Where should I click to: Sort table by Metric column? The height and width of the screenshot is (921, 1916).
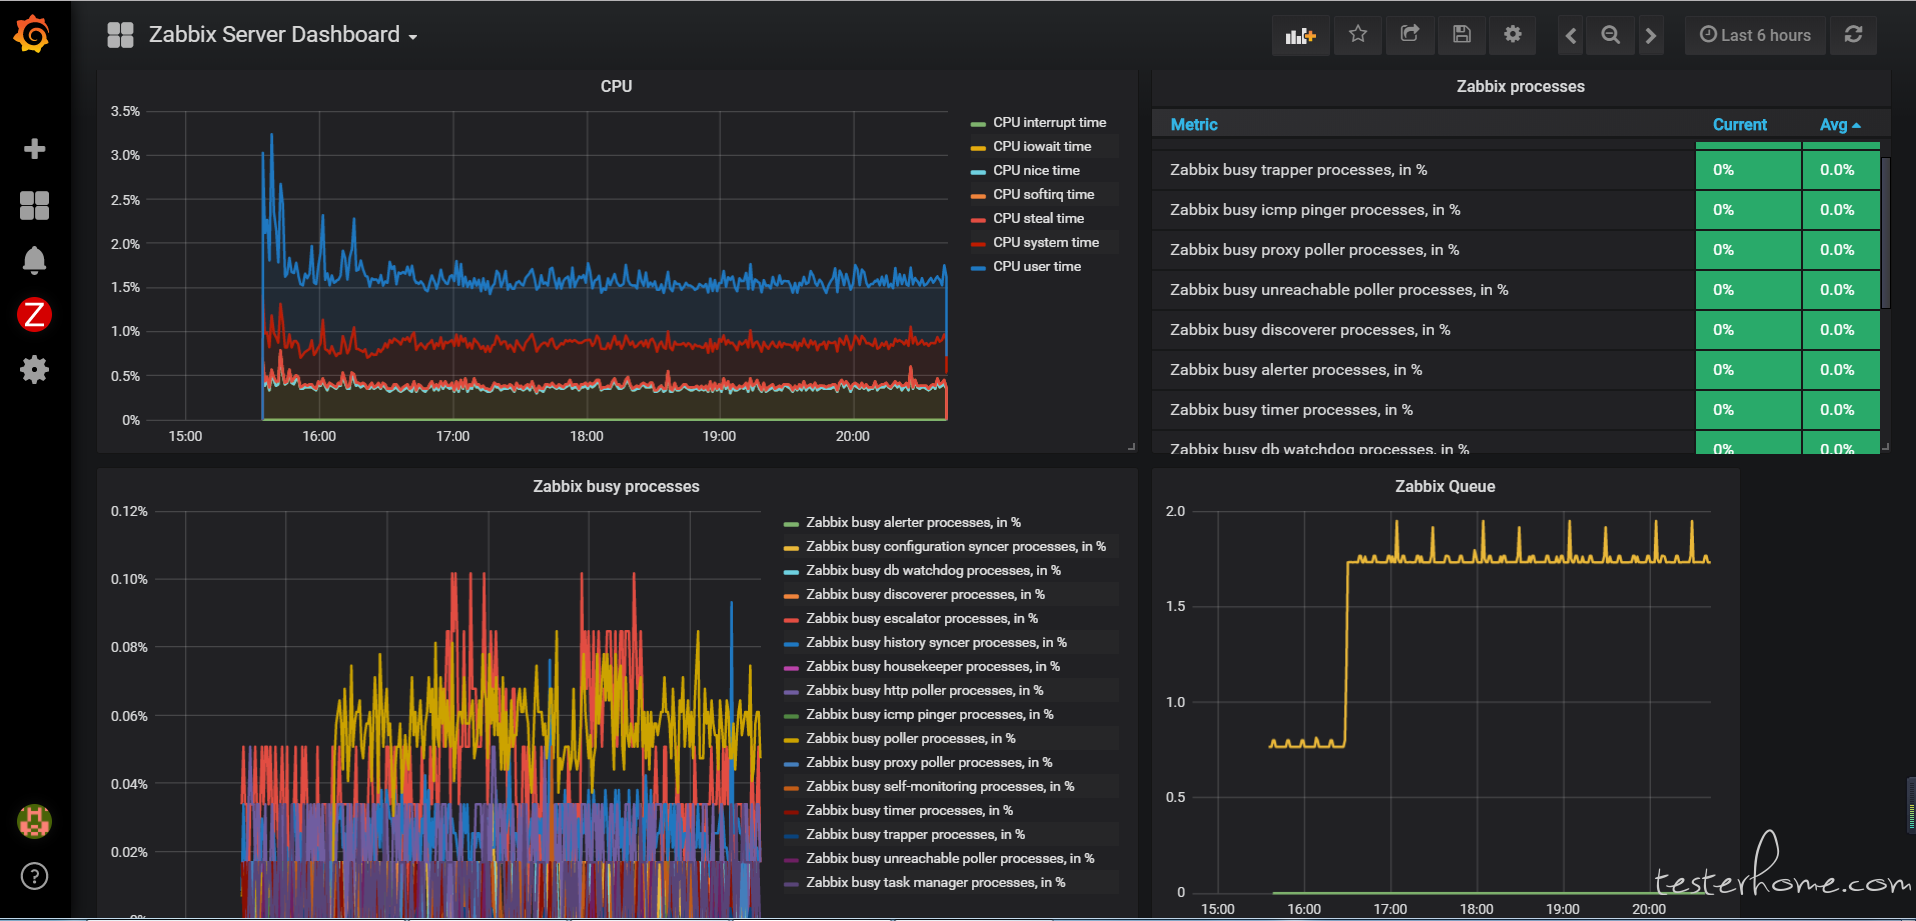tap(1194, 124)
